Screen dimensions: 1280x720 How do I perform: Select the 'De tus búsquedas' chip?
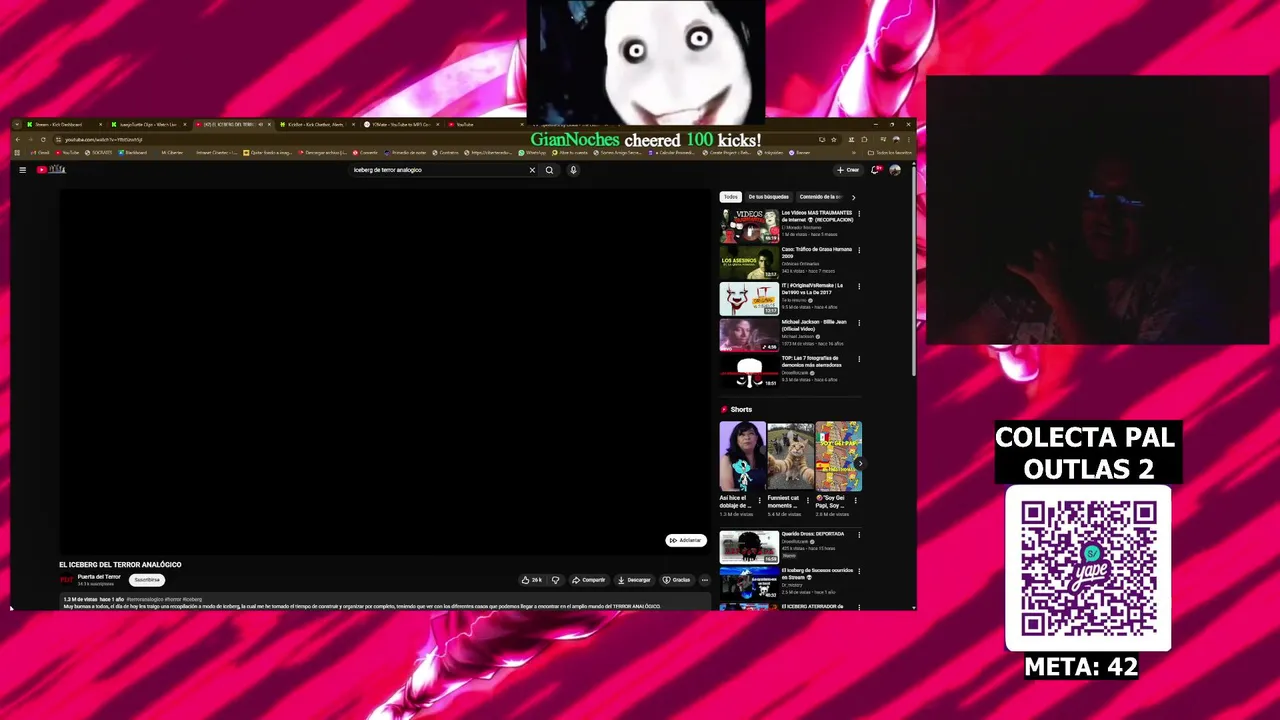768,197
